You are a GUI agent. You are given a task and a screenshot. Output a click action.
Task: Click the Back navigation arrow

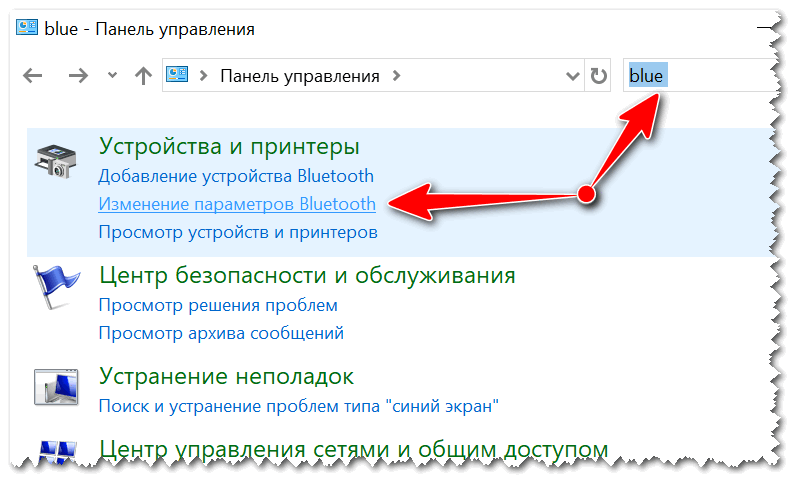coord(33,76)
